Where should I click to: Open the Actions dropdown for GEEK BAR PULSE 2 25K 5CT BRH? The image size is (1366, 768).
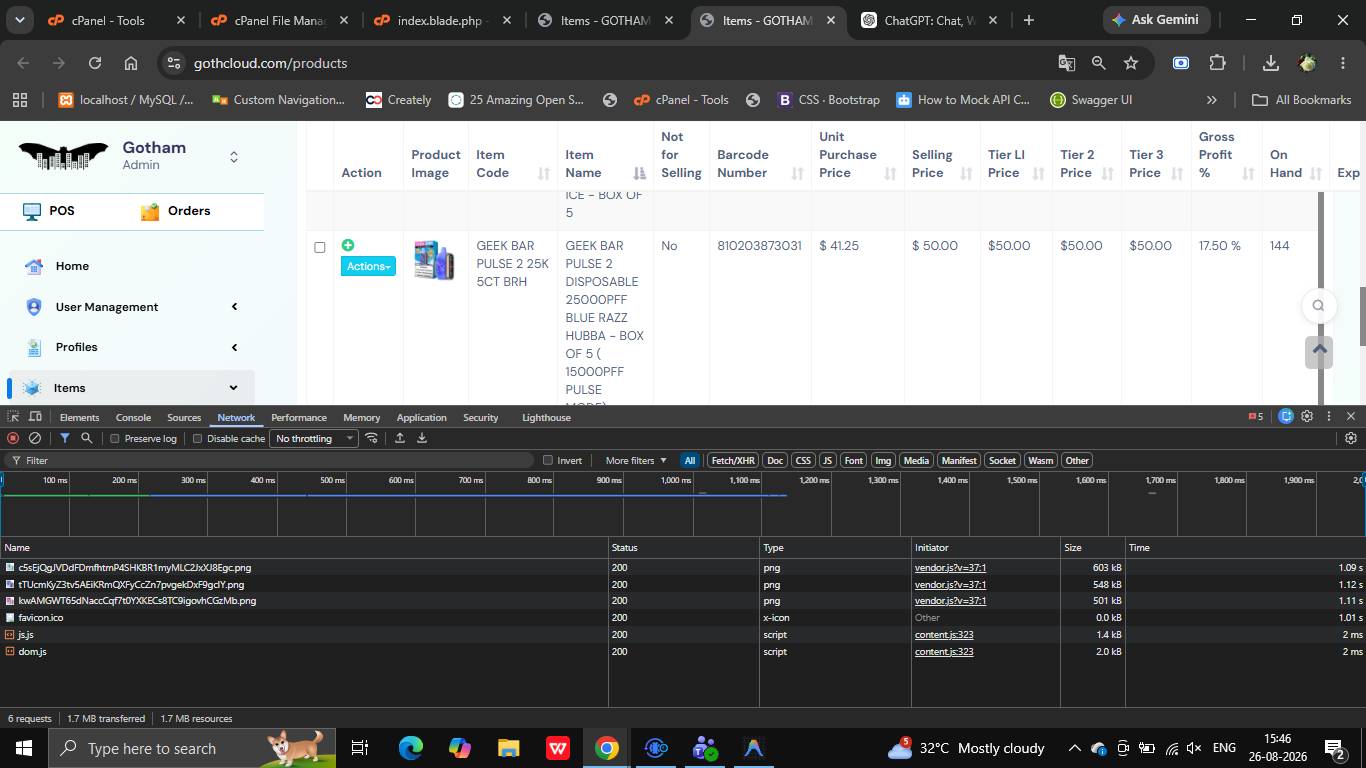[368, 266]
